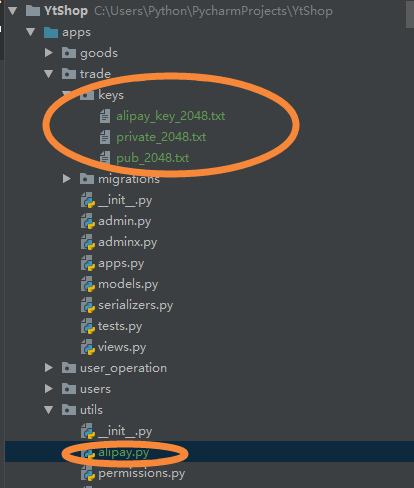Click the utils __init__.py Python icon
The width and height of the screenshot is (414, 488).
pos(88,431)
